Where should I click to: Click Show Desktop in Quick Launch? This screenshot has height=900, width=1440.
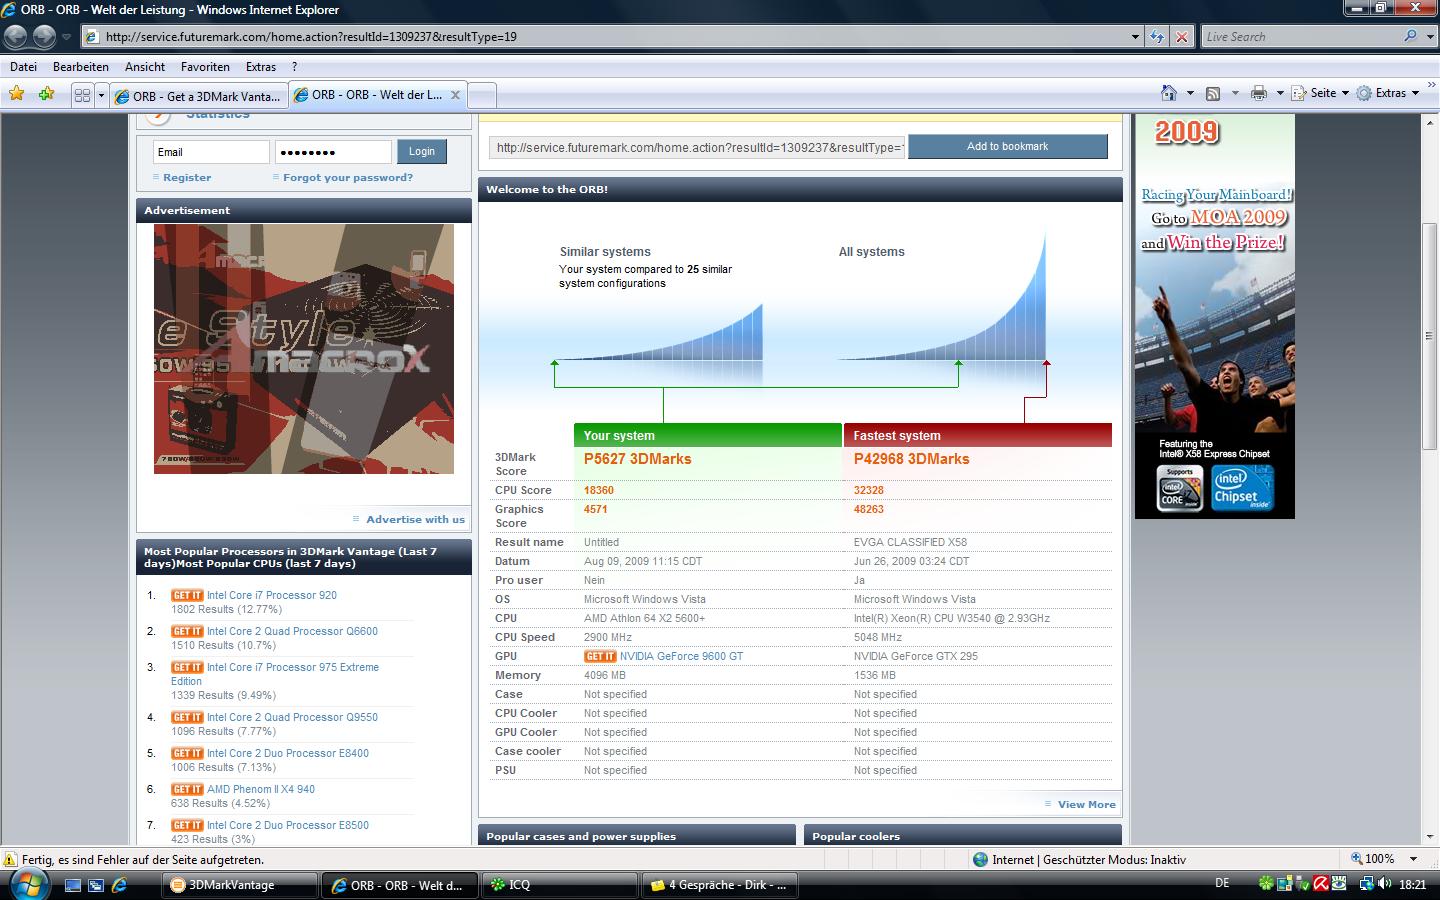tap(73, 885)
